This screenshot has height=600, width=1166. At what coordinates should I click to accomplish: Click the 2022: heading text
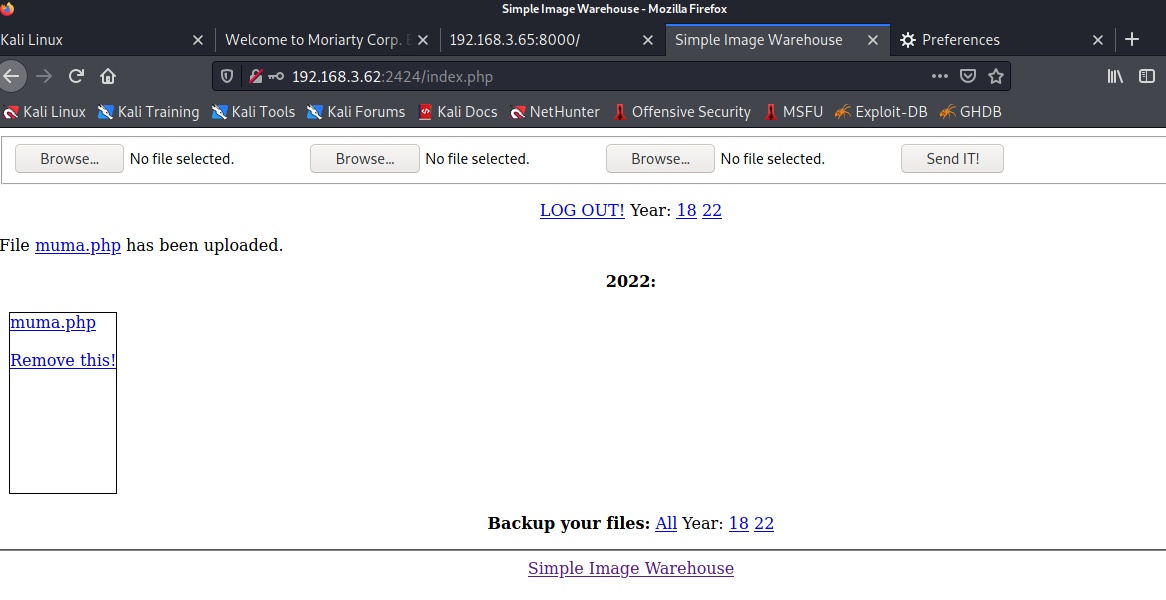[631, 281]
